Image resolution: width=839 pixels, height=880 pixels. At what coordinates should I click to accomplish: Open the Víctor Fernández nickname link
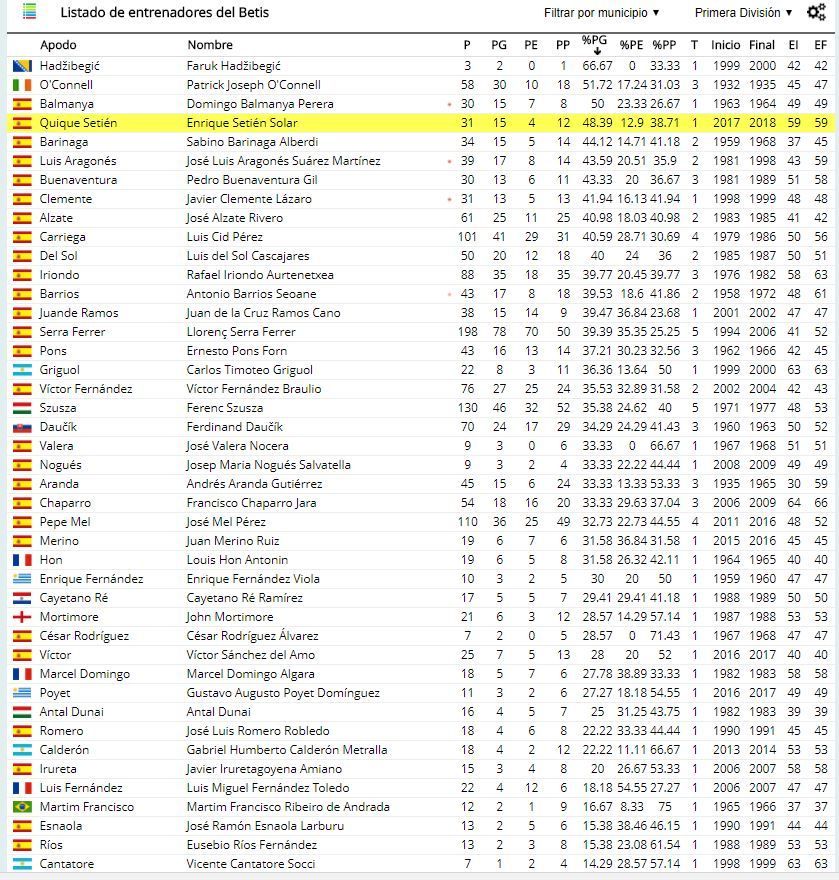86,389
